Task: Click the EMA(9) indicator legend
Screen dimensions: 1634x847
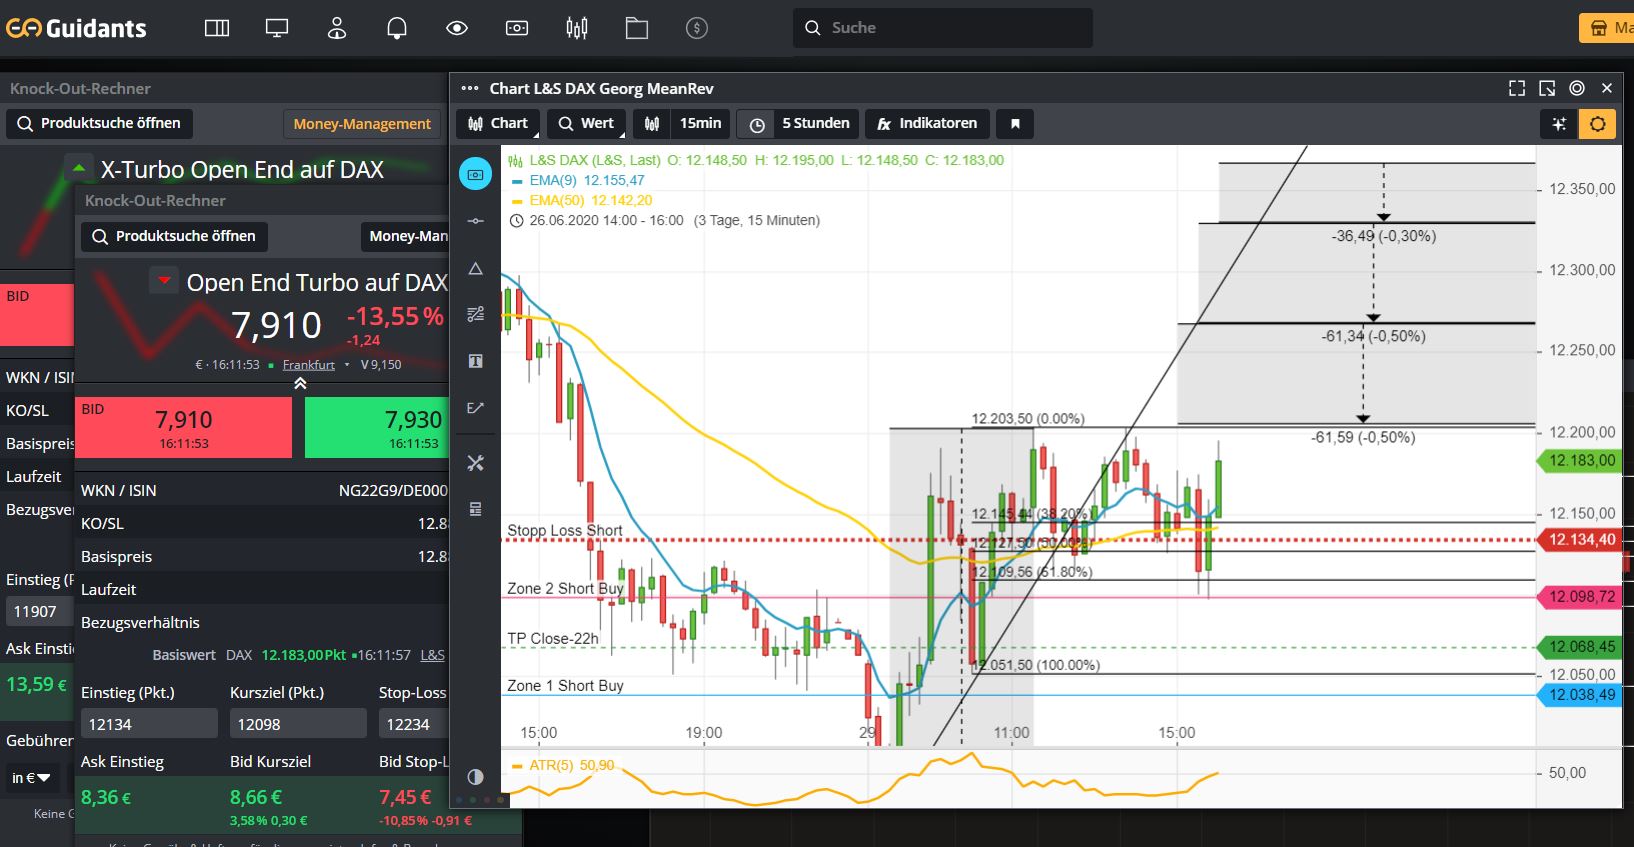Action: pos(578,181)
